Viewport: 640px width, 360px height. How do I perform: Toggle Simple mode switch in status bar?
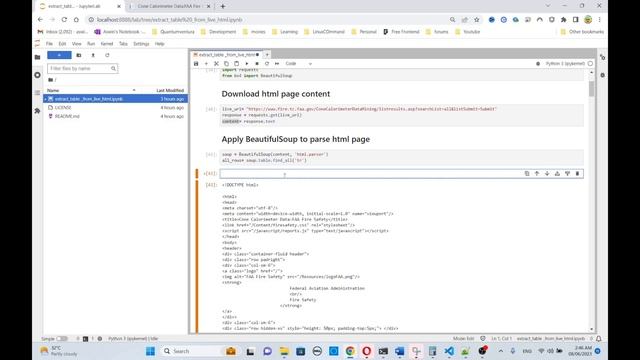coord(62,339)
